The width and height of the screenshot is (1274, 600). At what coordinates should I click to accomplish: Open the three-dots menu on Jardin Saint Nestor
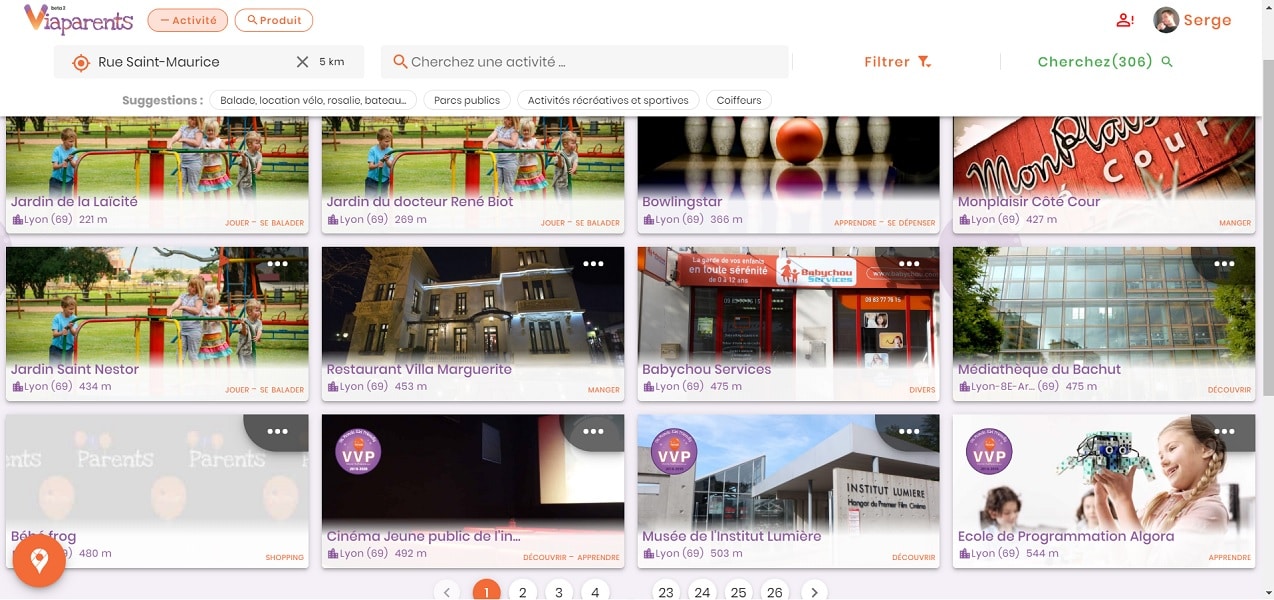[278, 264]
